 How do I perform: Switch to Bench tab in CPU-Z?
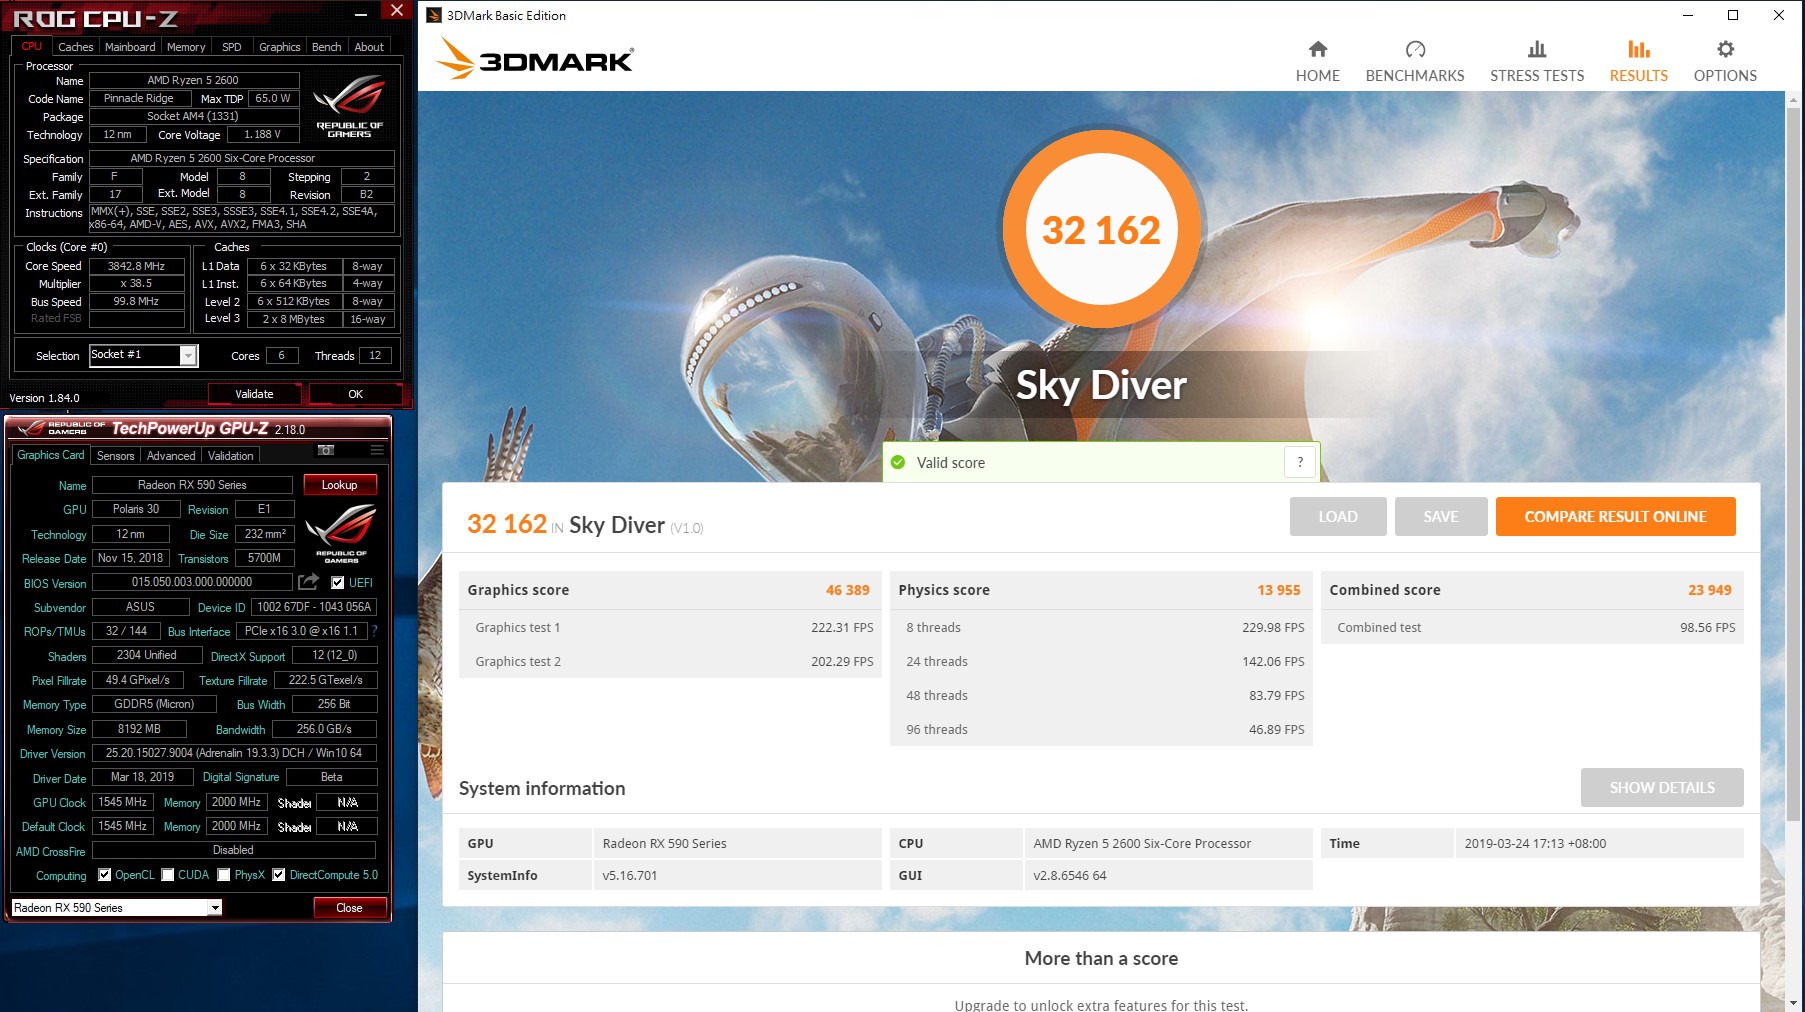tap(326, 47)
